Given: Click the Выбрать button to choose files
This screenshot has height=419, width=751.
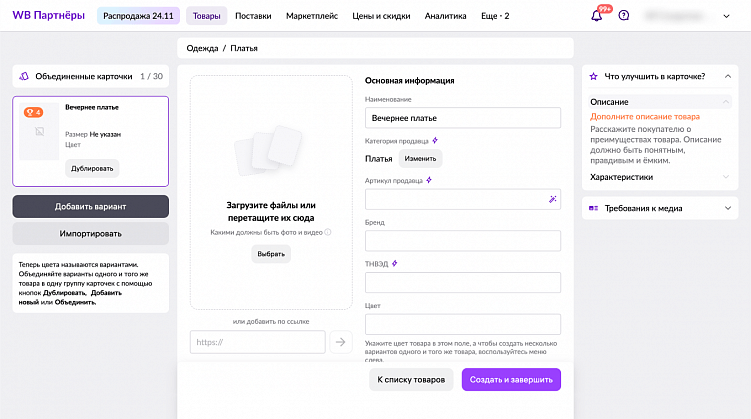Looking at the screenshot, I should coord(271,254).
